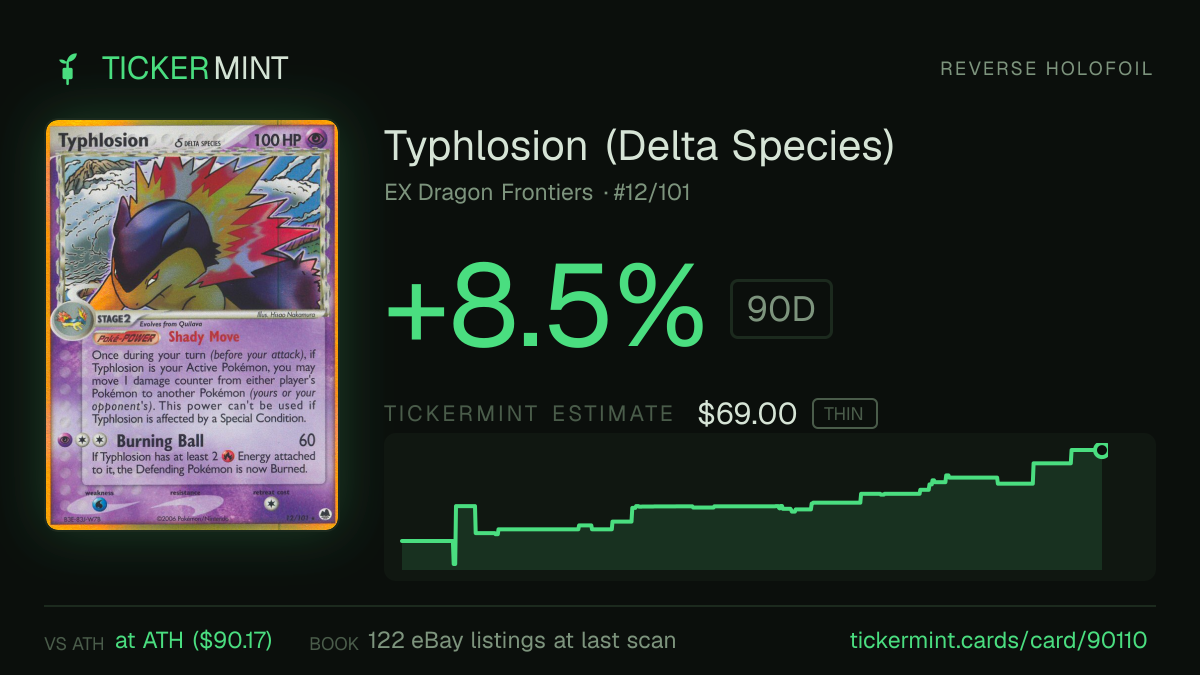The height and width of the screenshot is (675, 1200).
Task: Click the Psychic energy type icon on card
Action: click(317, 140)
